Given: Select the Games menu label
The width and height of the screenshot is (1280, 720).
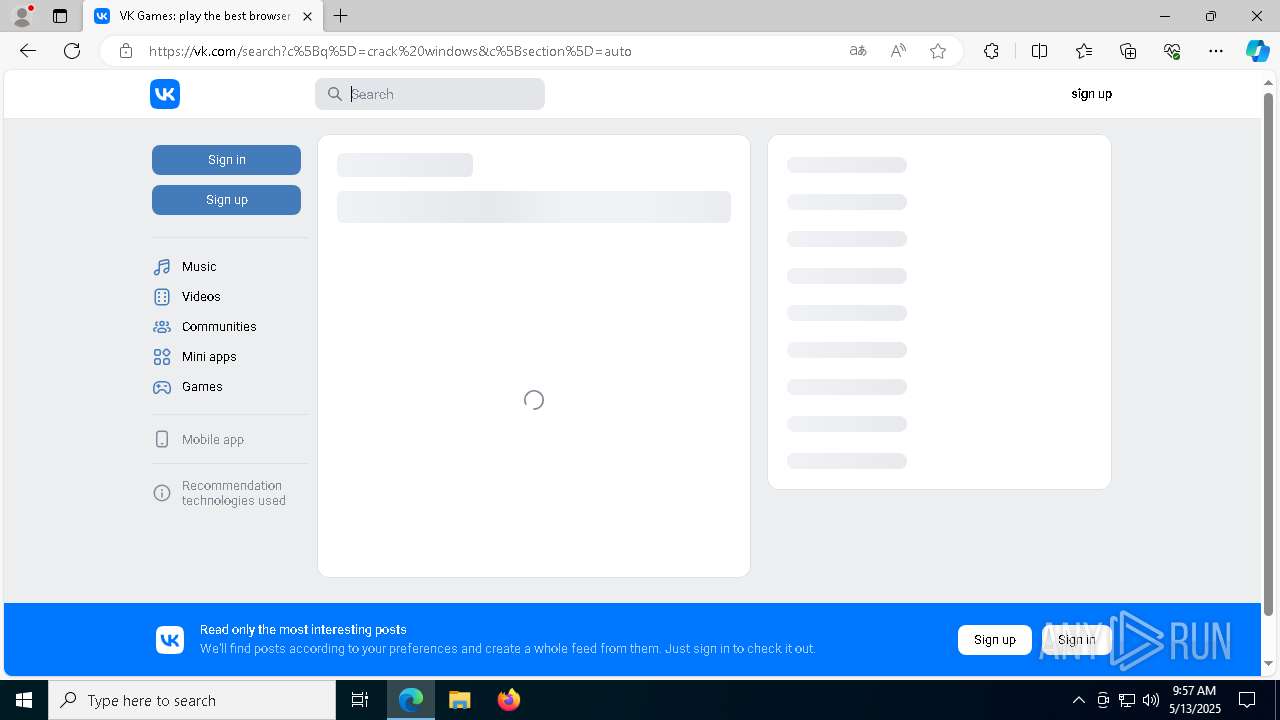Looking at the screenshot, I should click(x=202, y=387).
